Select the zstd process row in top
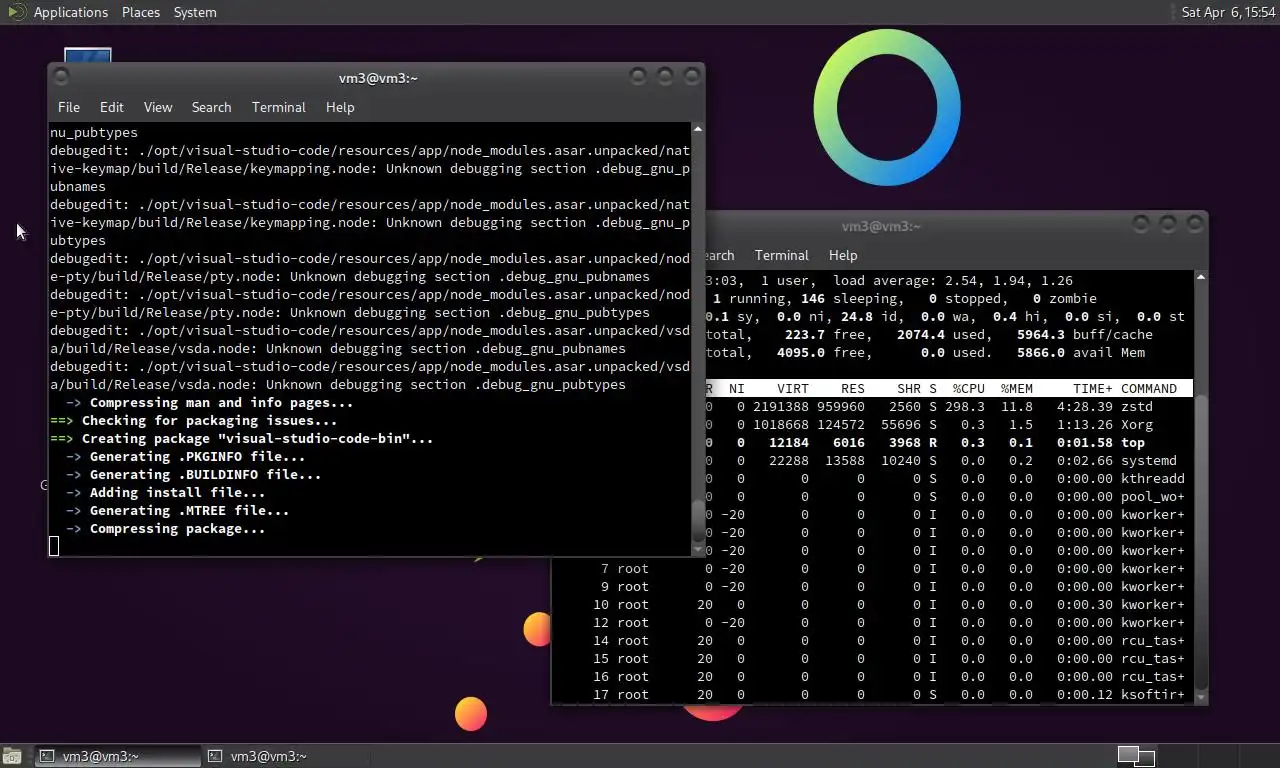Image resolution: width=1280 pixels, height=768 pixels. click(x=948, y=406)
